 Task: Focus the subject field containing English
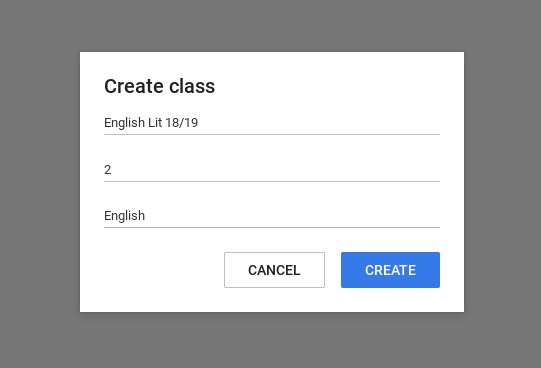click(x=272, y=216)
